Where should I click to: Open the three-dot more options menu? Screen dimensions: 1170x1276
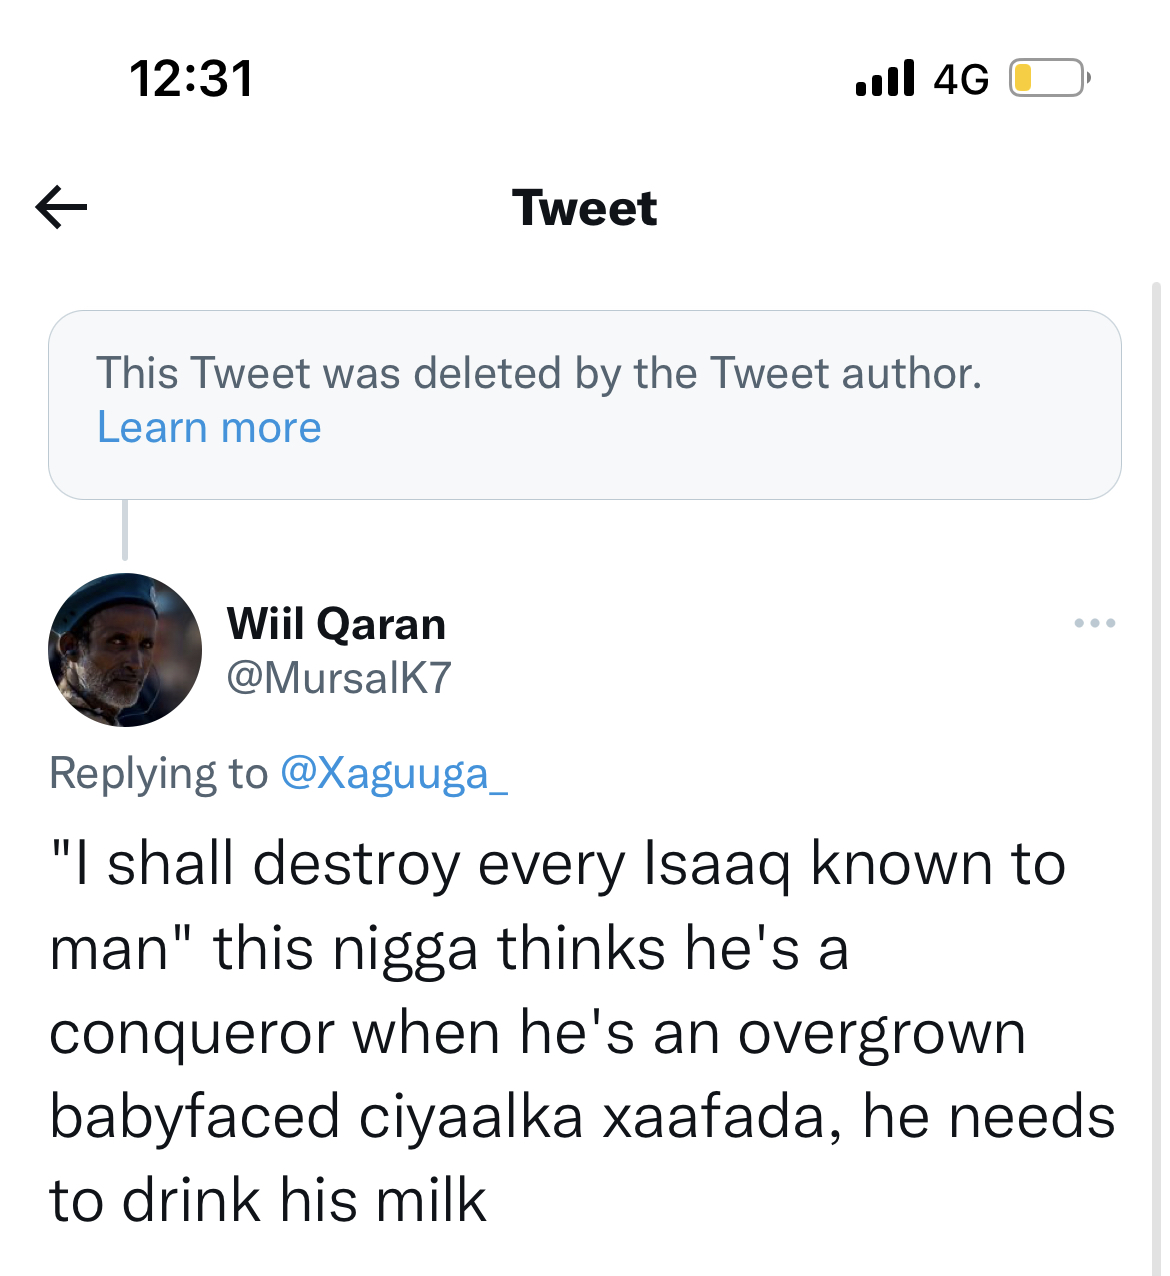(1094, 623)
